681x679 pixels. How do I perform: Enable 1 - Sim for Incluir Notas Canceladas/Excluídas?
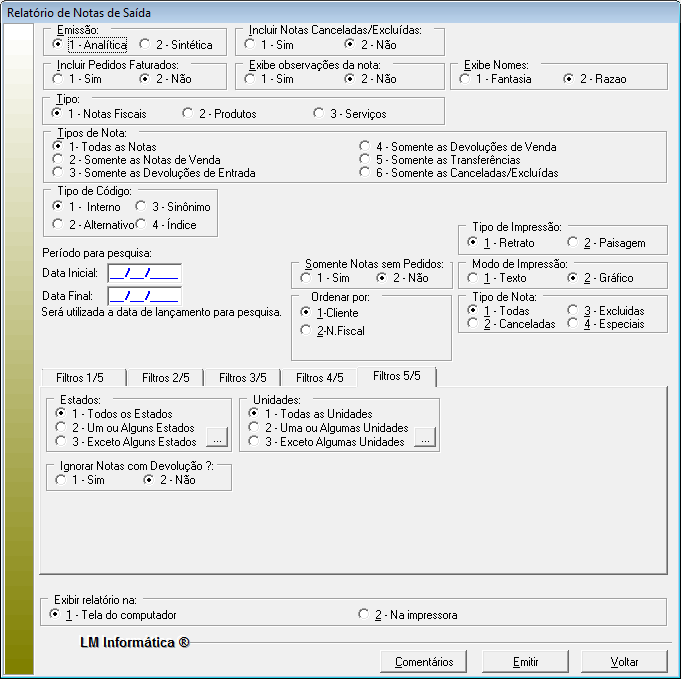pyautogui.click(x=248, y=45)
